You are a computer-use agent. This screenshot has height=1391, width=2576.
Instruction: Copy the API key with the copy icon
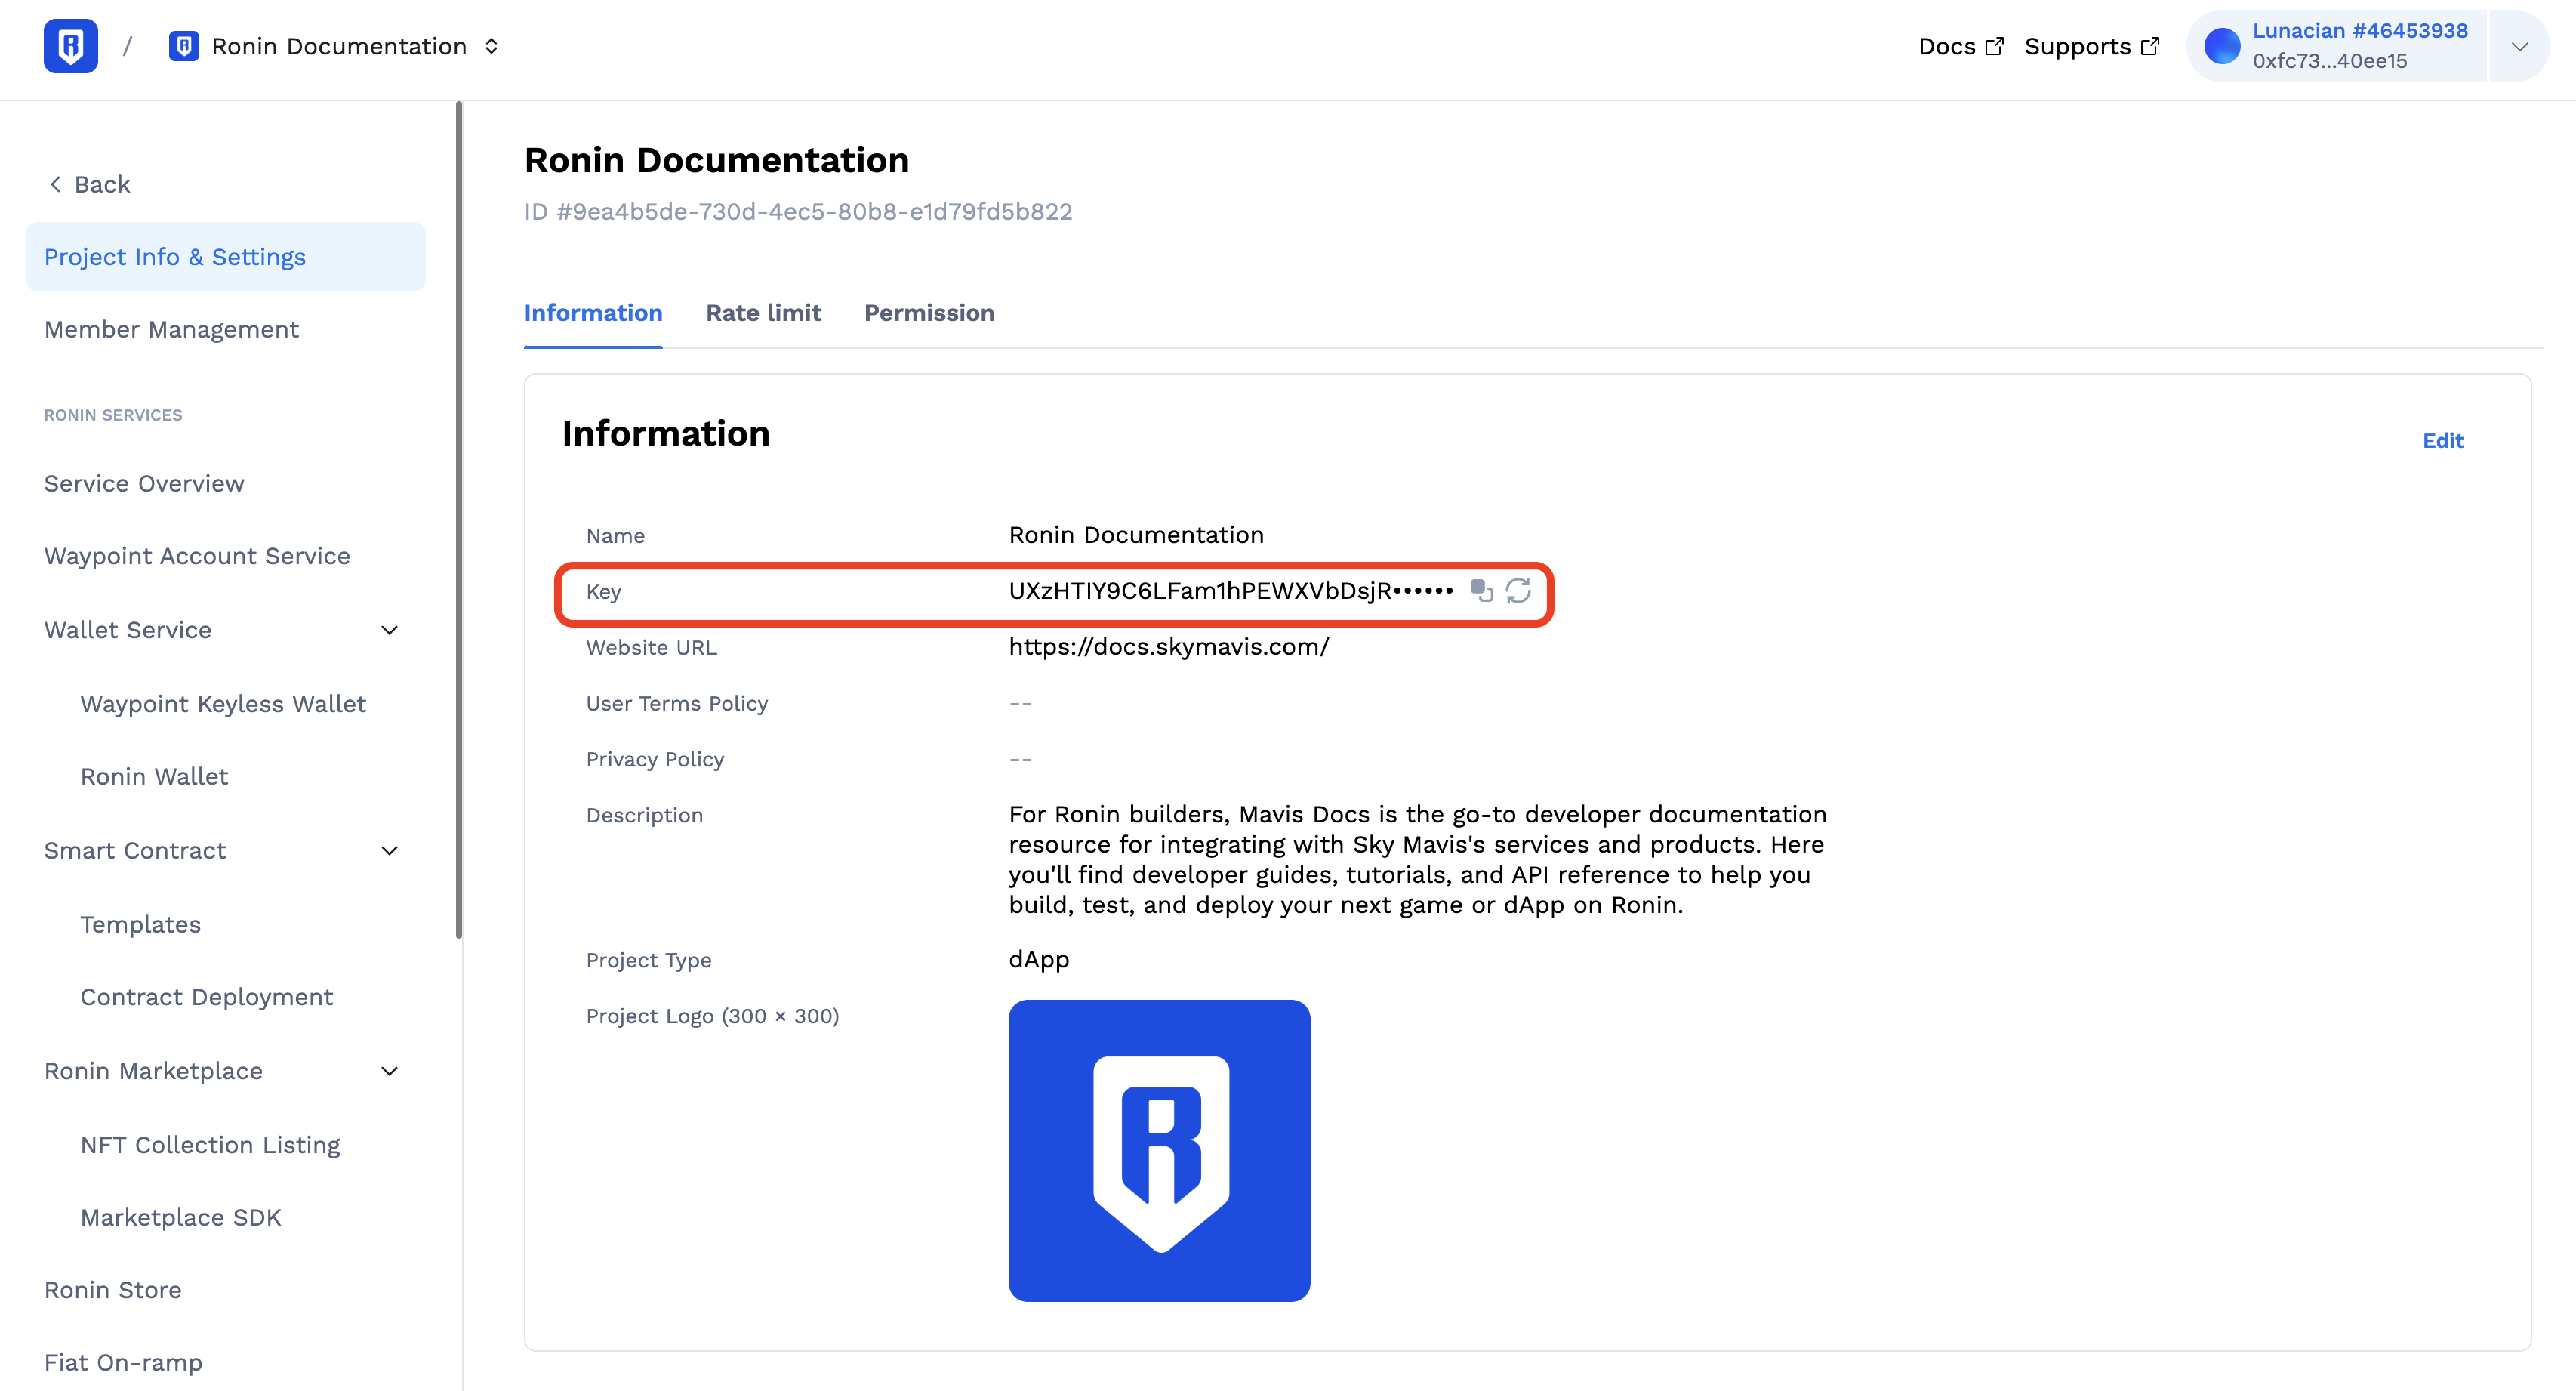(1481, 591)
